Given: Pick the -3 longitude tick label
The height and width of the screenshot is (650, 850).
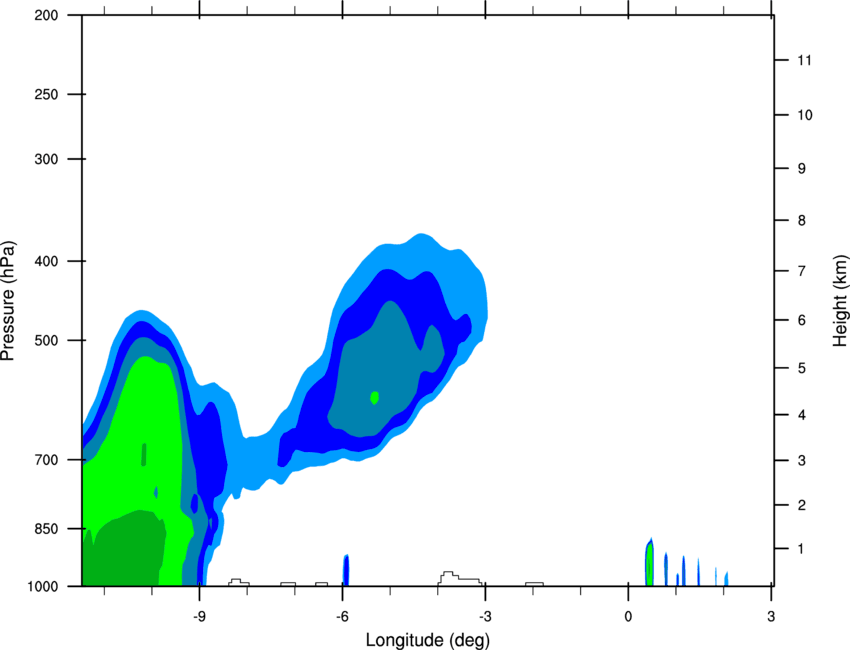Looking at the screenshot, I should point(485,616).
